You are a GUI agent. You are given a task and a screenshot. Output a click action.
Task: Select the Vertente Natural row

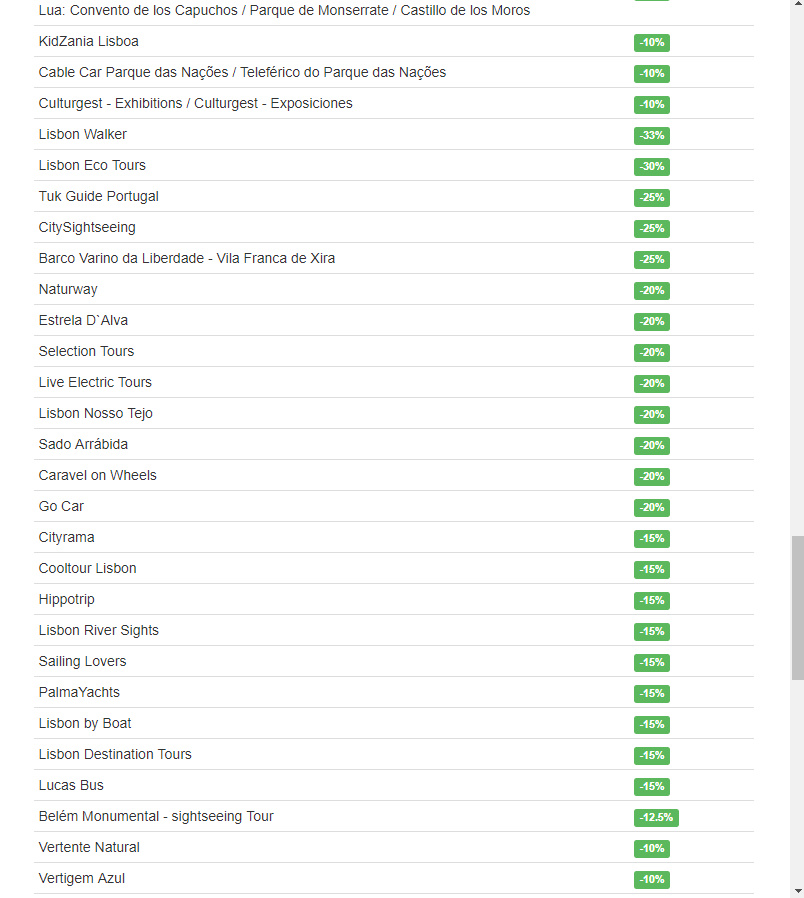click(393, 847)
